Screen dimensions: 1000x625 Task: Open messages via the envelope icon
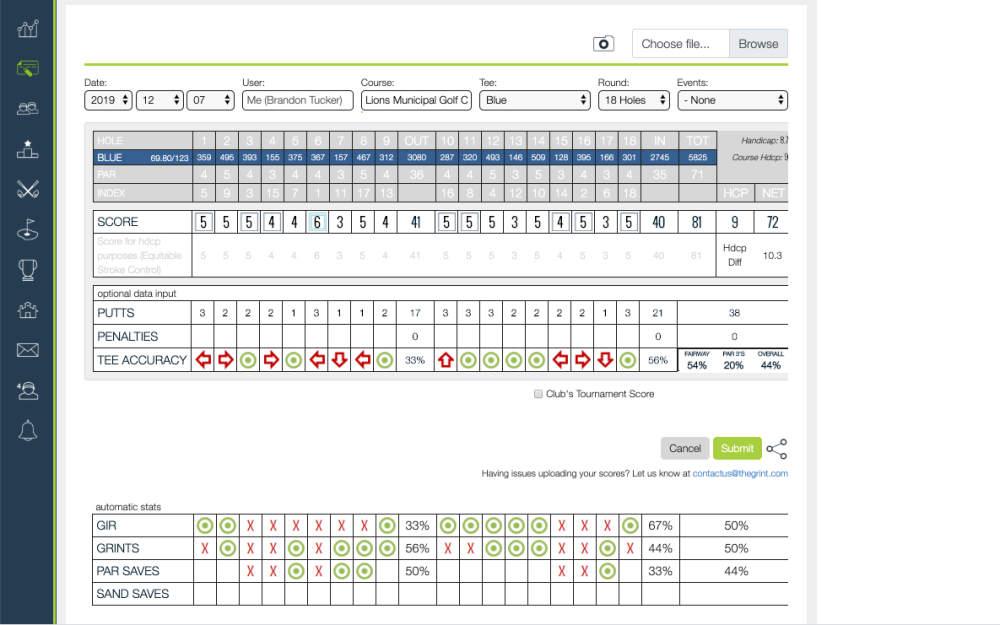point(27,350)
